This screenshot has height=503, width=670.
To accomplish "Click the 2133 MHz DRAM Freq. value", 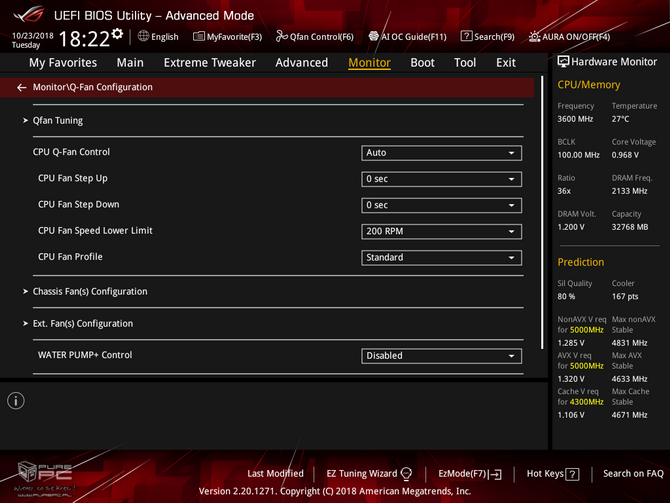I will 629,191.
